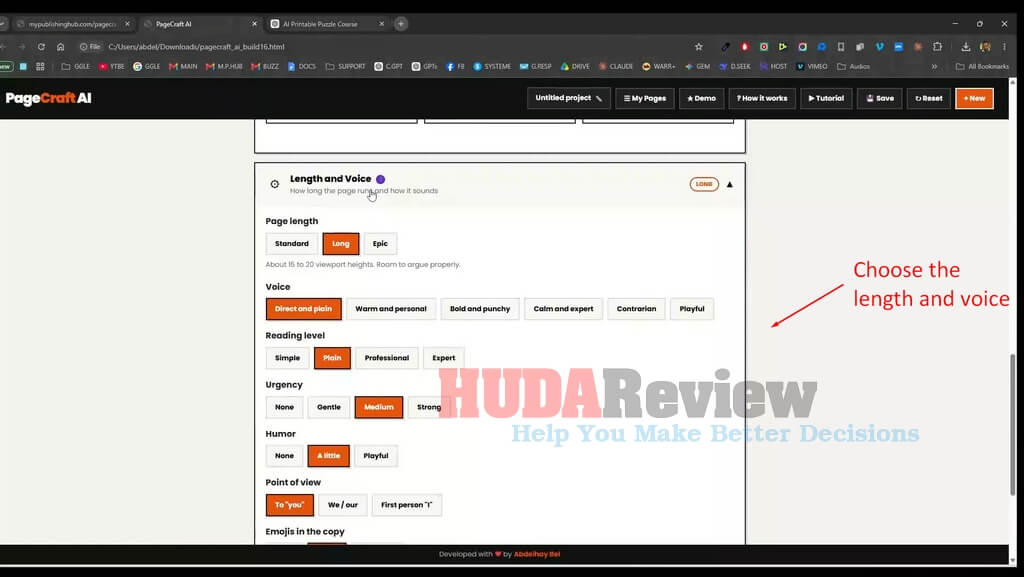This screenshot has width=1024, height=577.
Task: Select Epic page length
Action: pyautogui.click(x=380, y=243)
